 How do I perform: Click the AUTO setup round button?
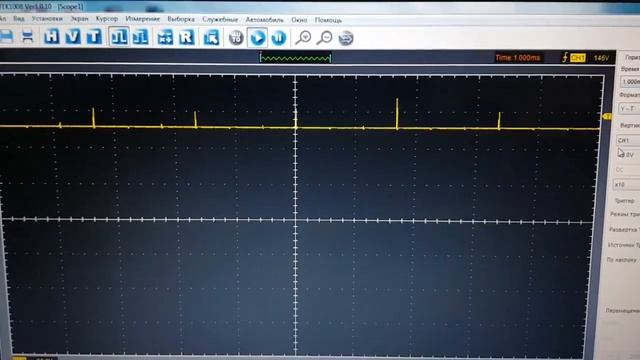tap(236, 38)
